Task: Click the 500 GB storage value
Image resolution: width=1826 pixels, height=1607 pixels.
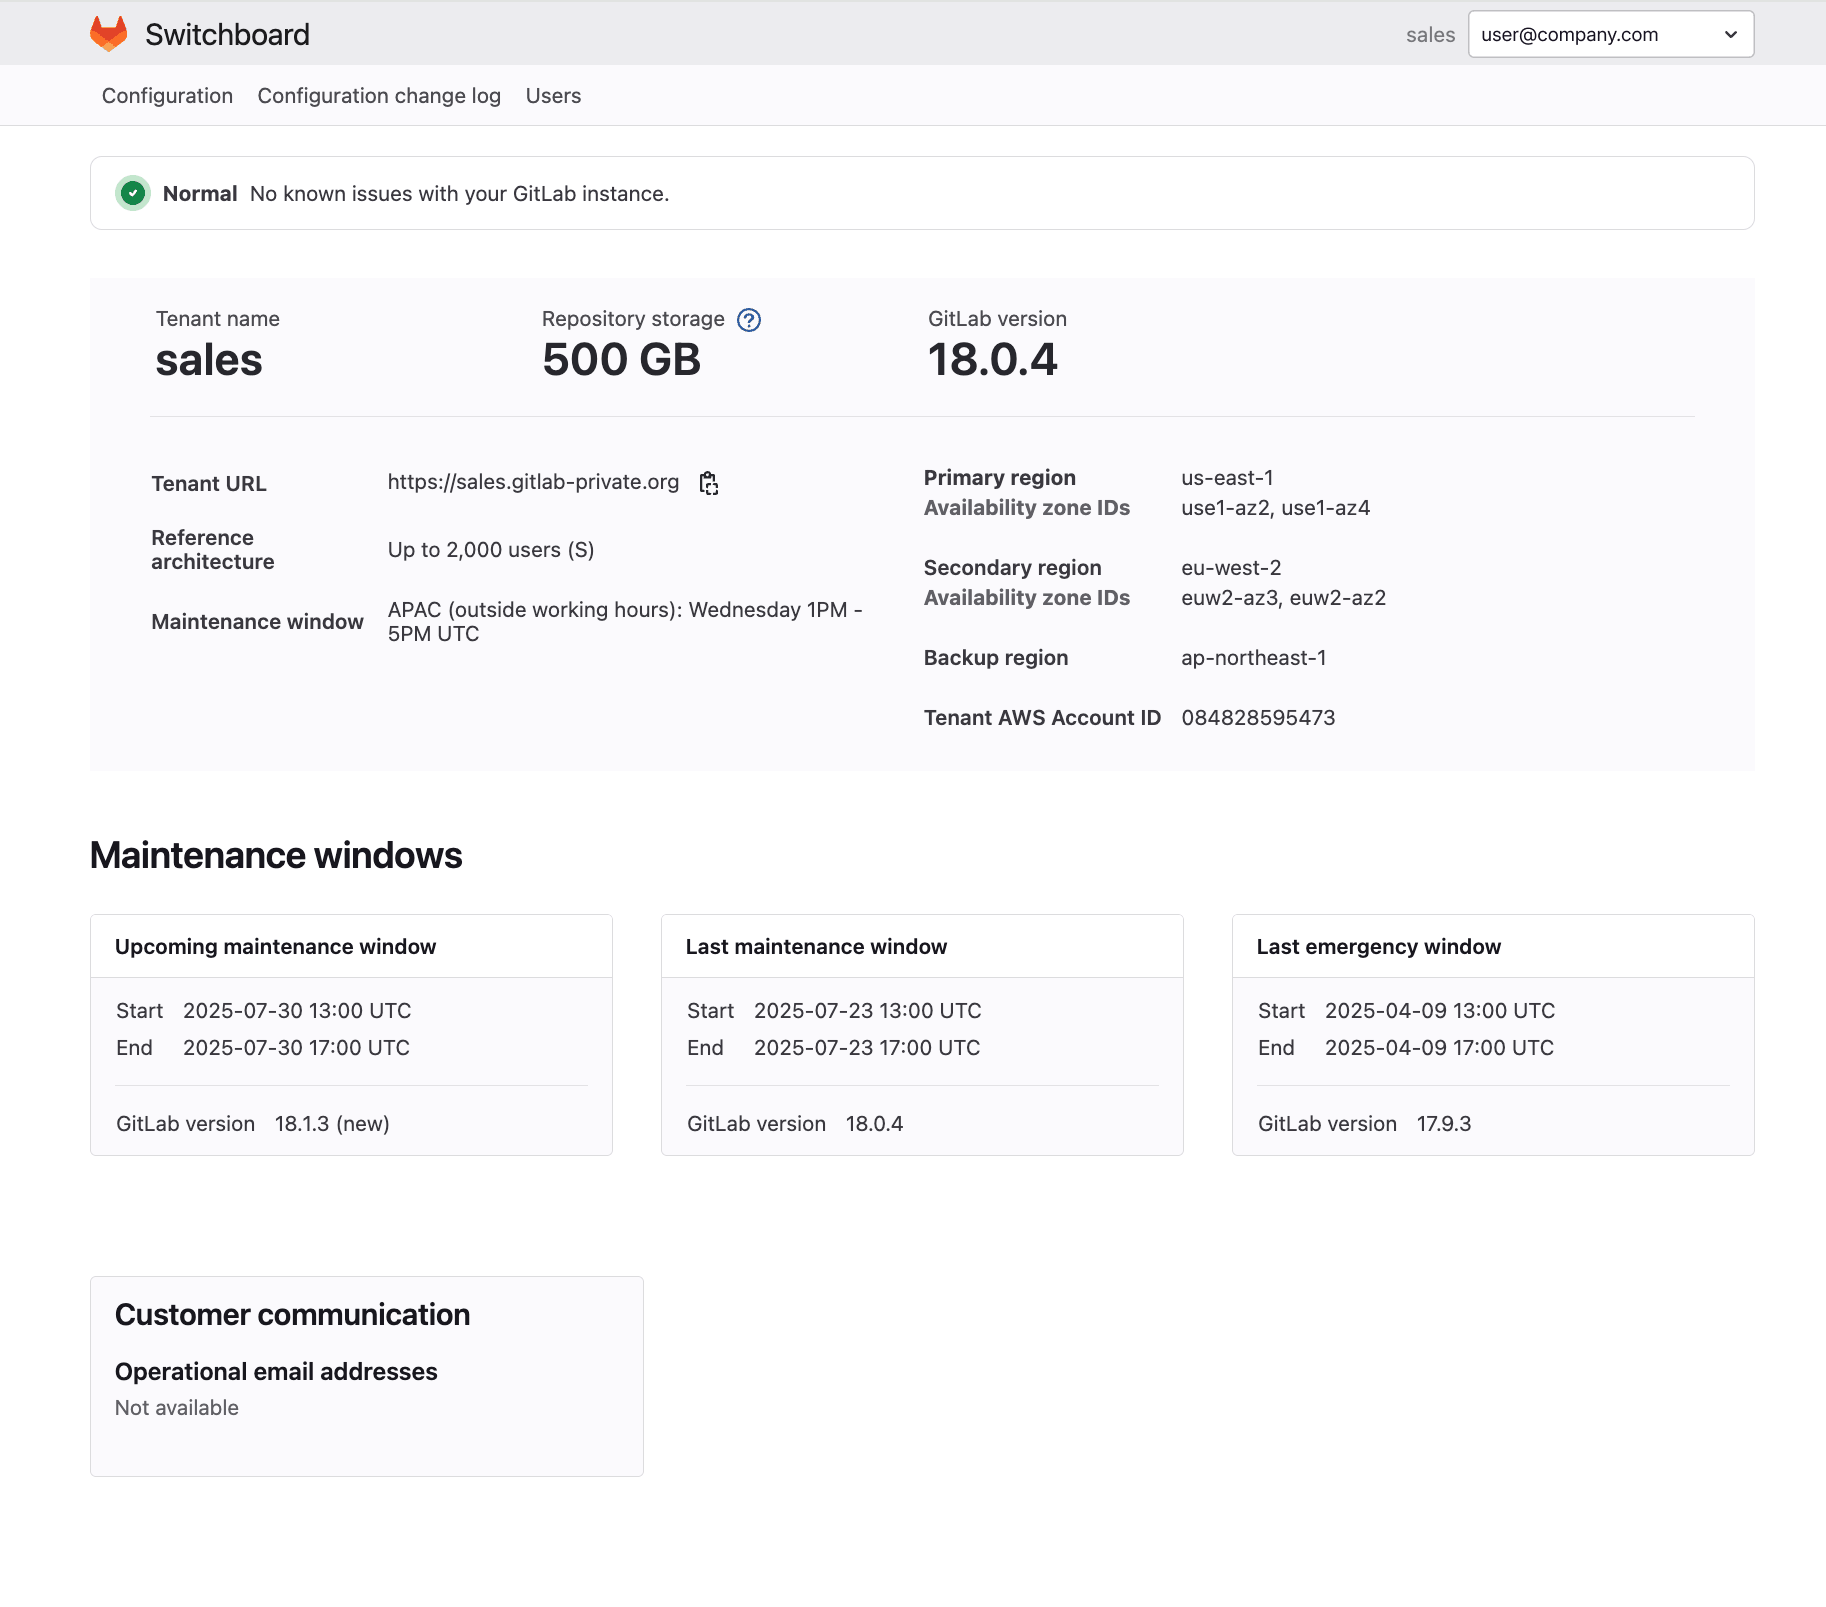Action: click(621, 359)
